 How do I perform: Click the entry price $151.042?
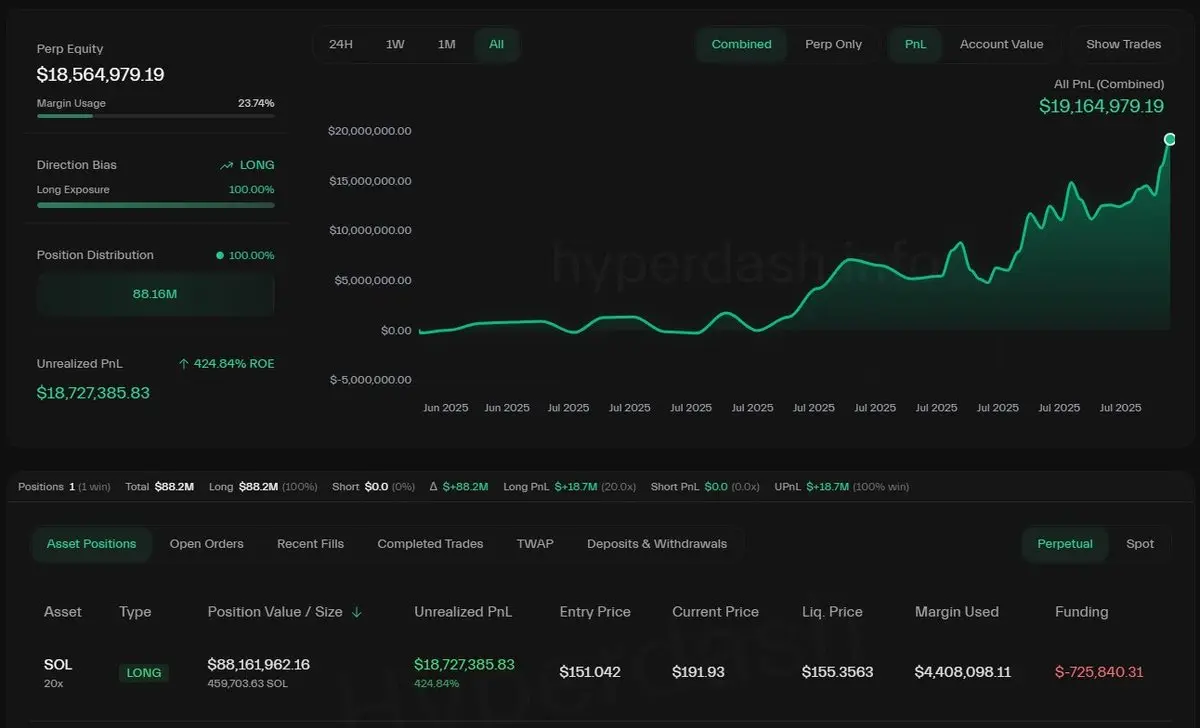[x=590, y=672]
